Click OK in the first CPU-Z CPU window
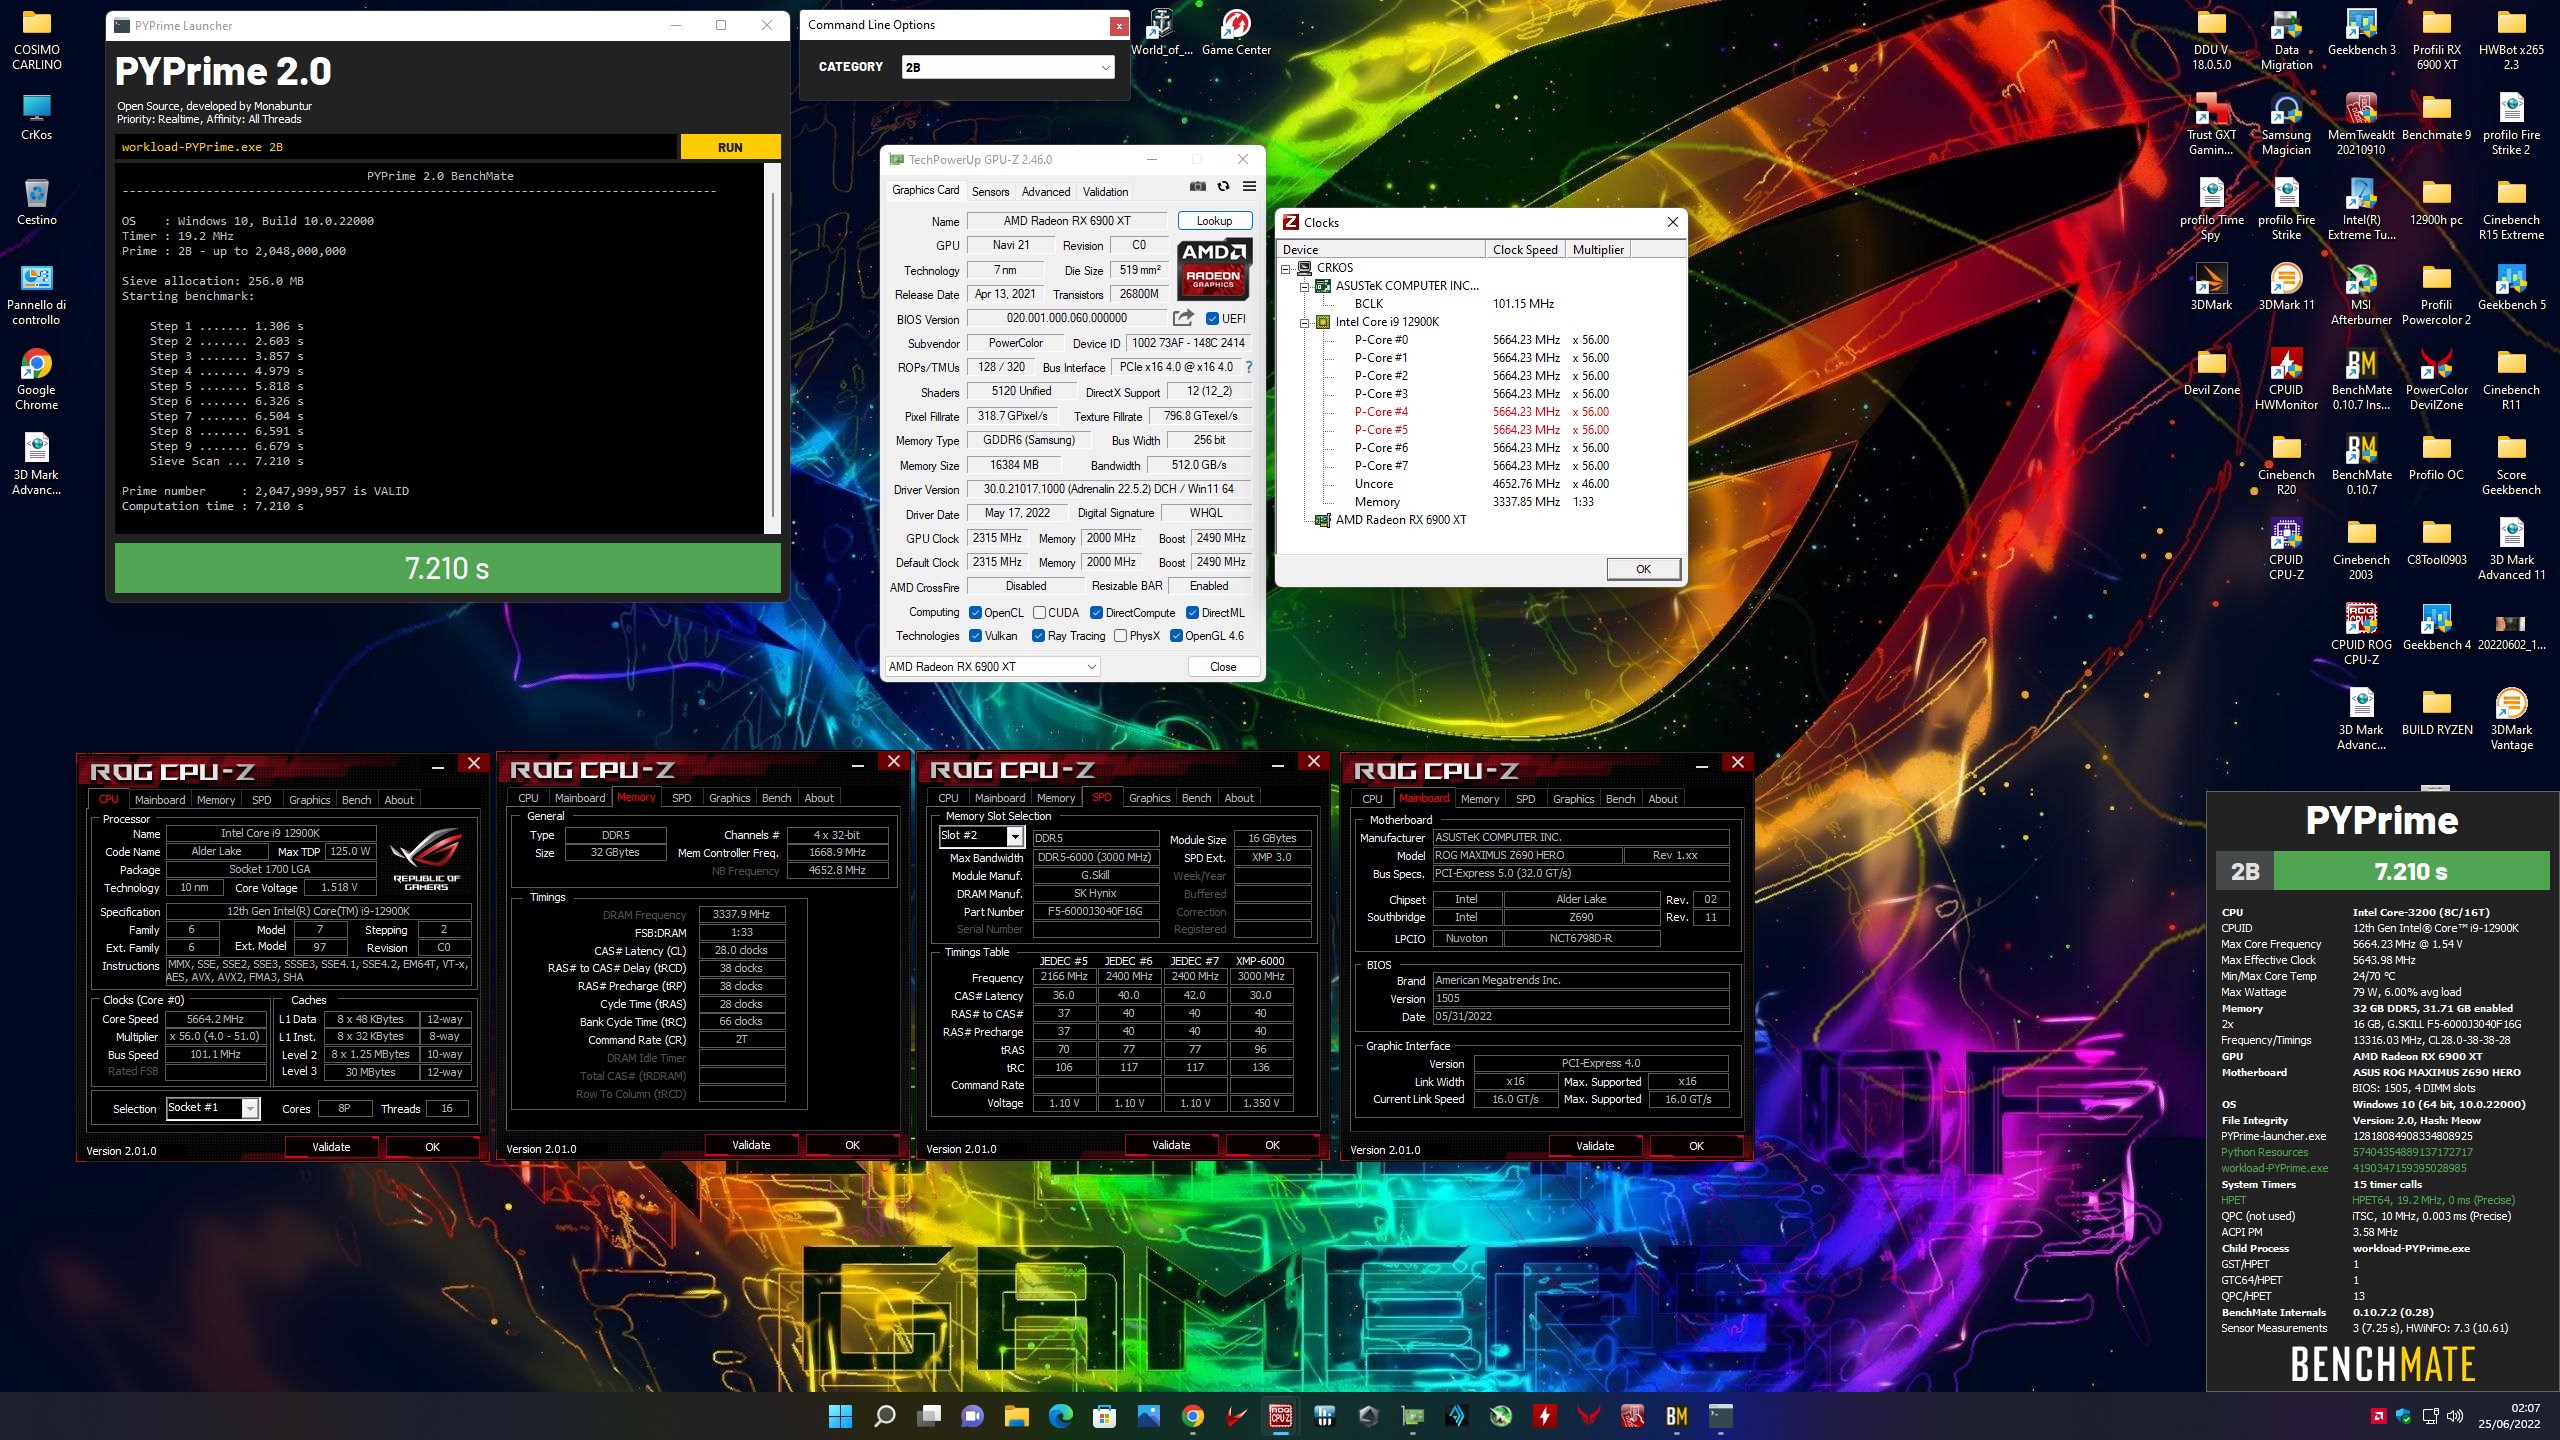The height and width of the screenshot is (1440, 2560). pyautogui.click(x=432, y=1147)
